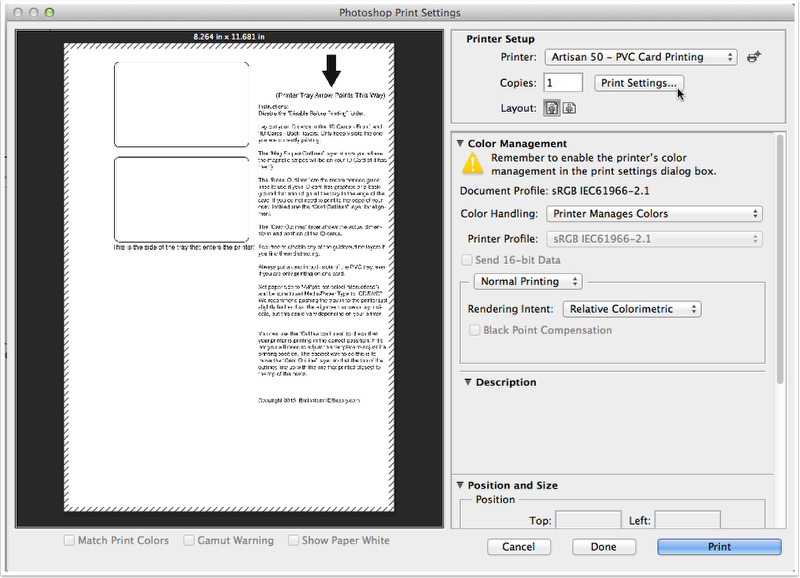Click the settings panel vertical scrollbar

[x=780, y=259]
